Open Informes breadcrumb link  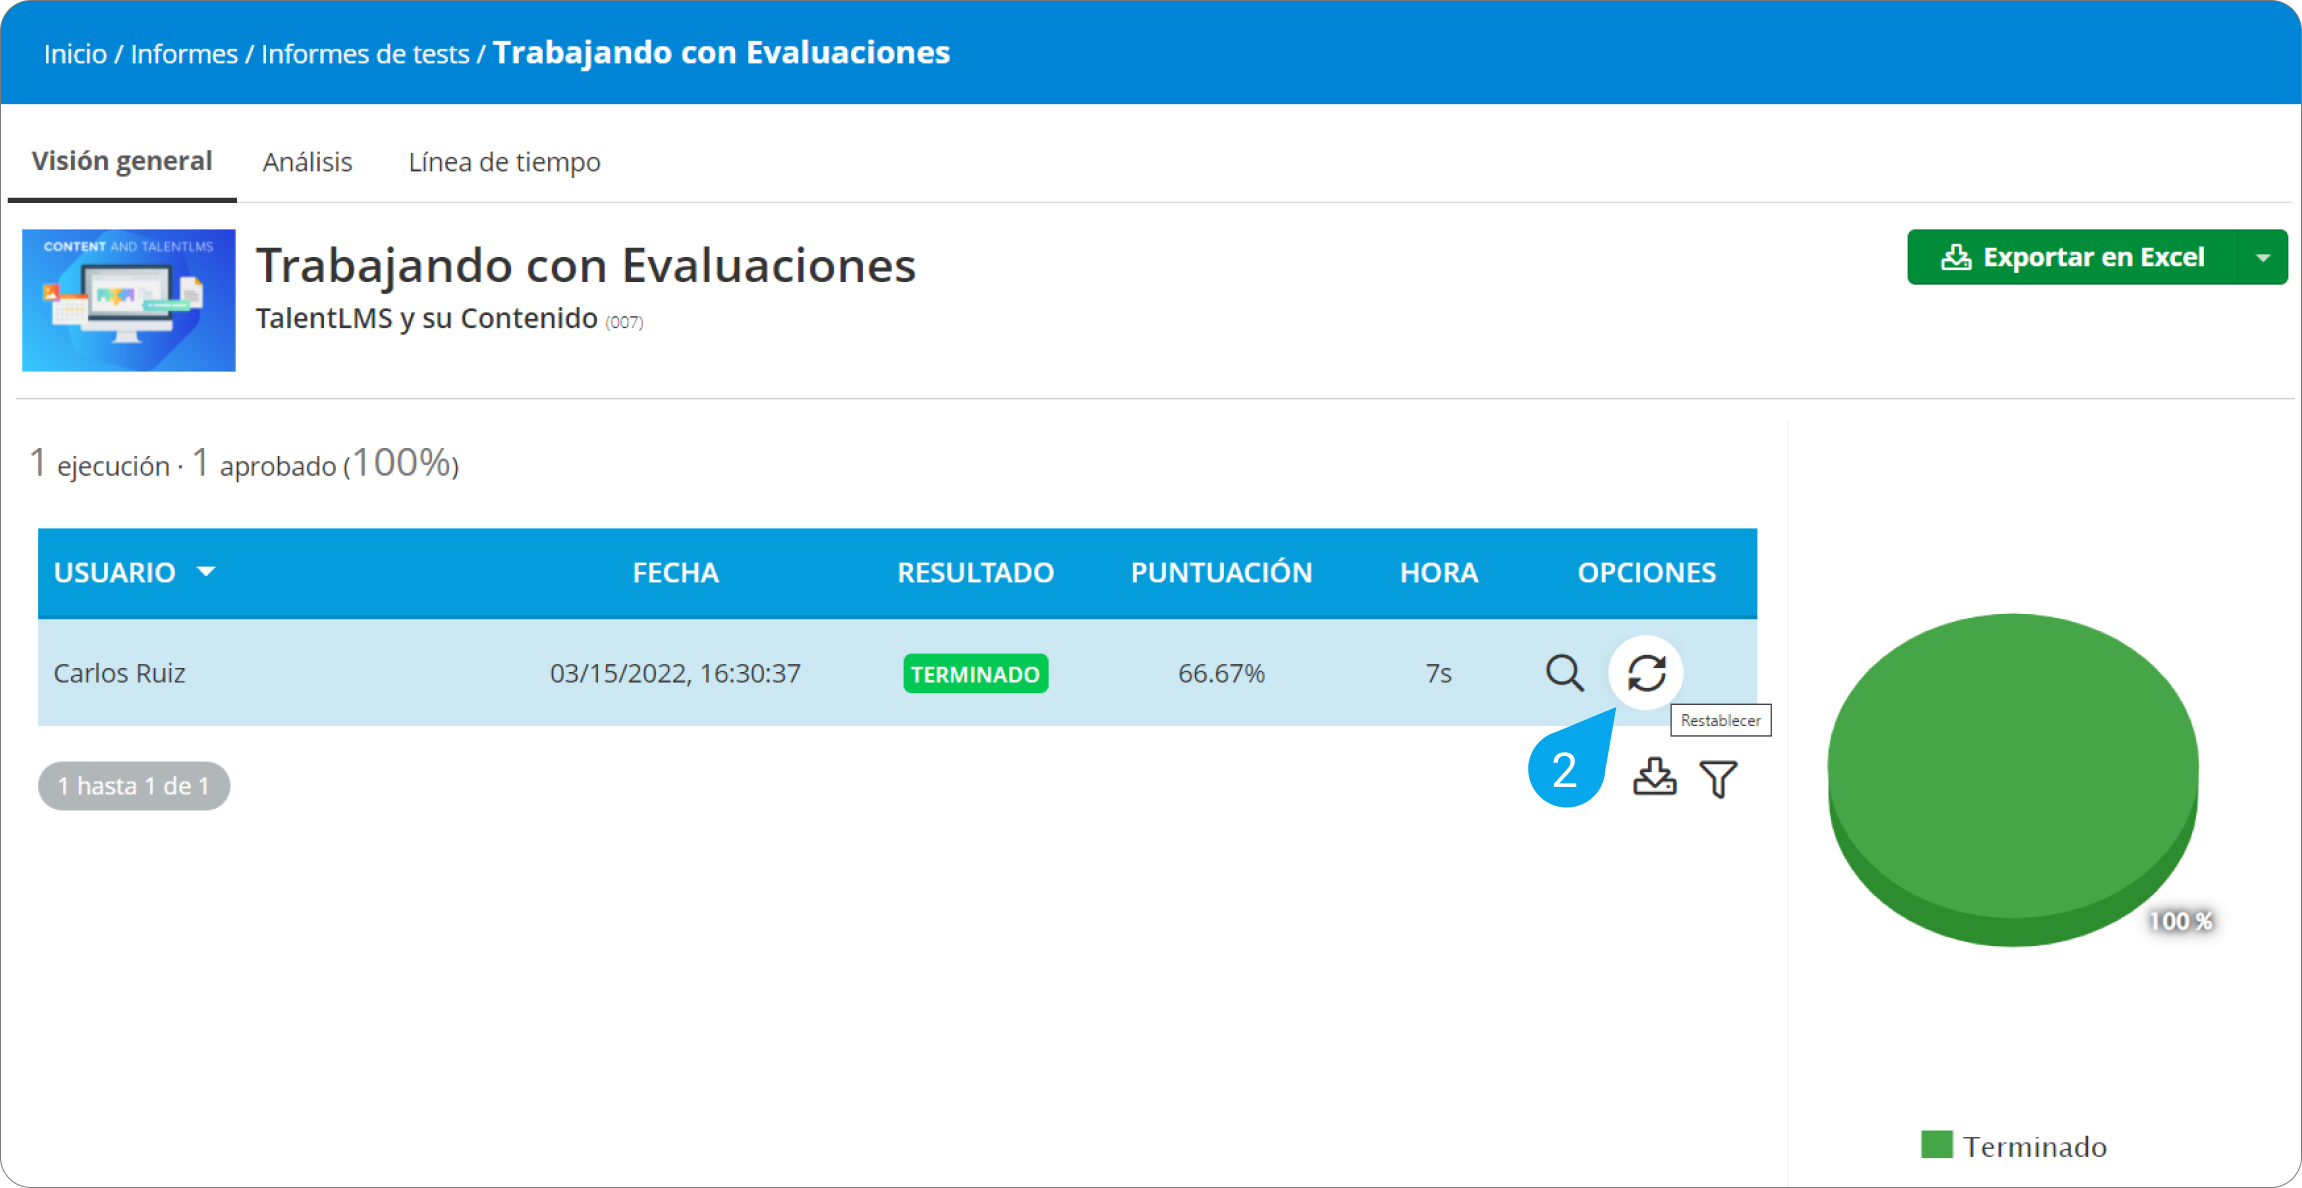pos(184,53)
